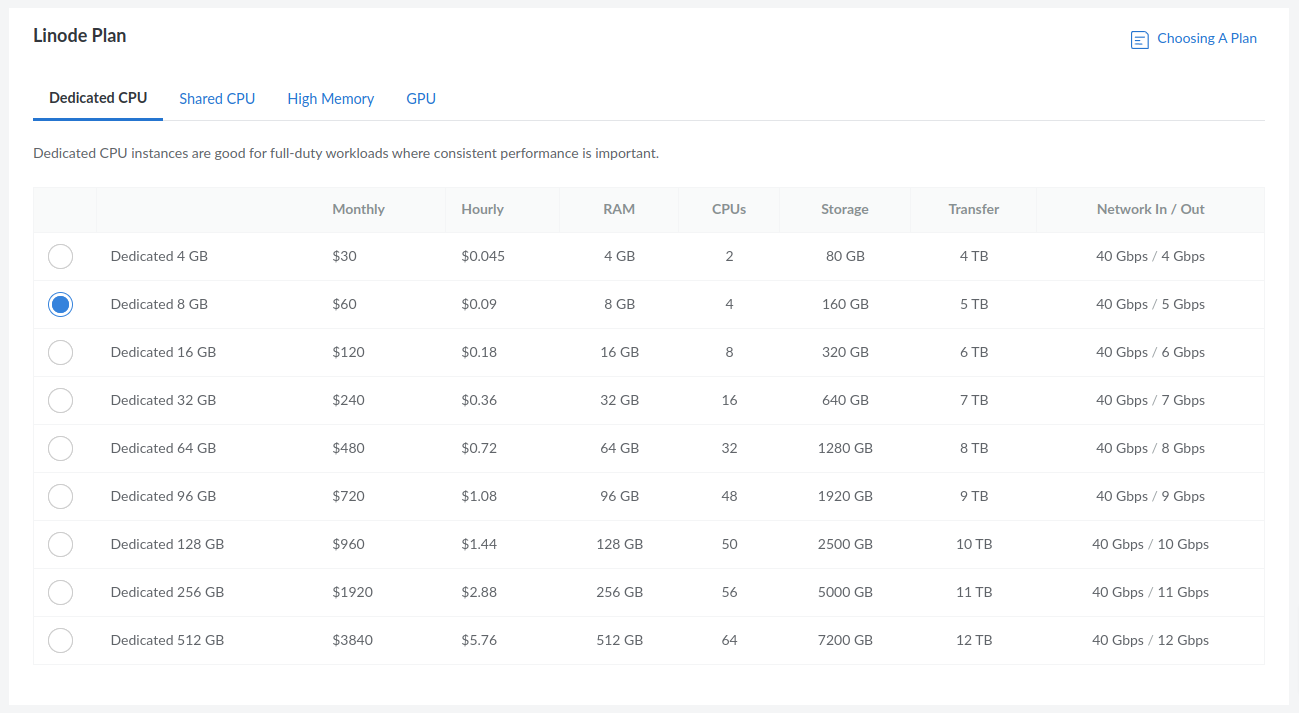Screen dimensions: 1299x713
Task: Click the 56 CPUs value
Action: tap(729, 592)
